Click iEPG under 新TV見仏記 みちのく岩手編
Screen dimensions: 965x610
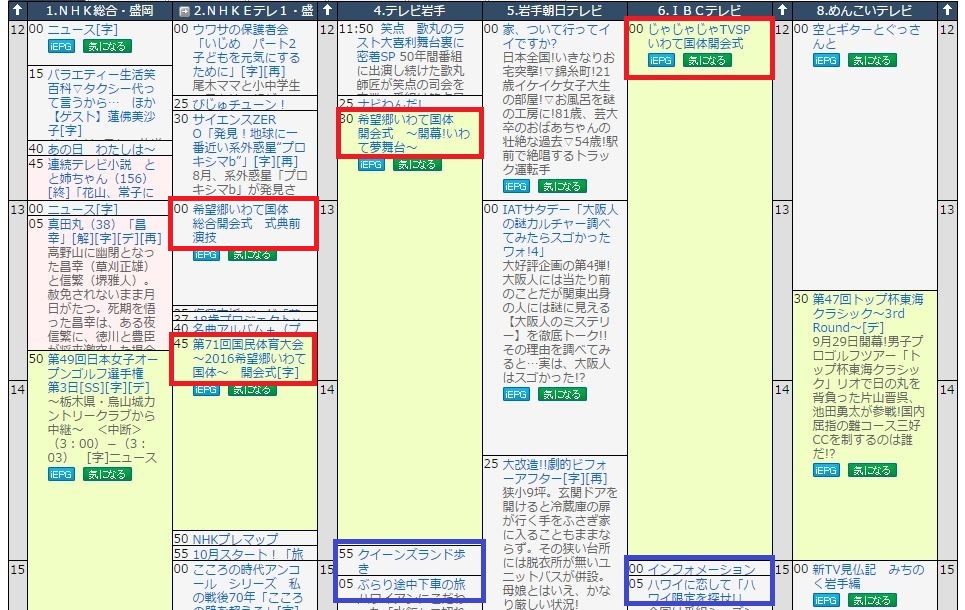coord(825,600)
